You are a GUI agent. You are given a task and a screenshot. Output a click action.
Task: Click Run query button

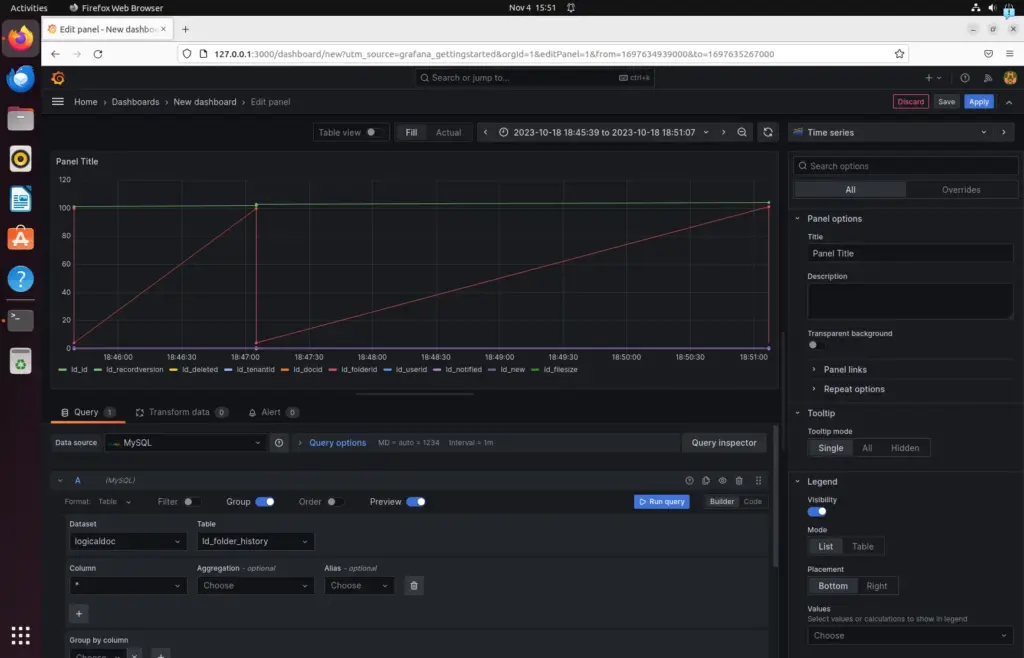tap(662, 502)
